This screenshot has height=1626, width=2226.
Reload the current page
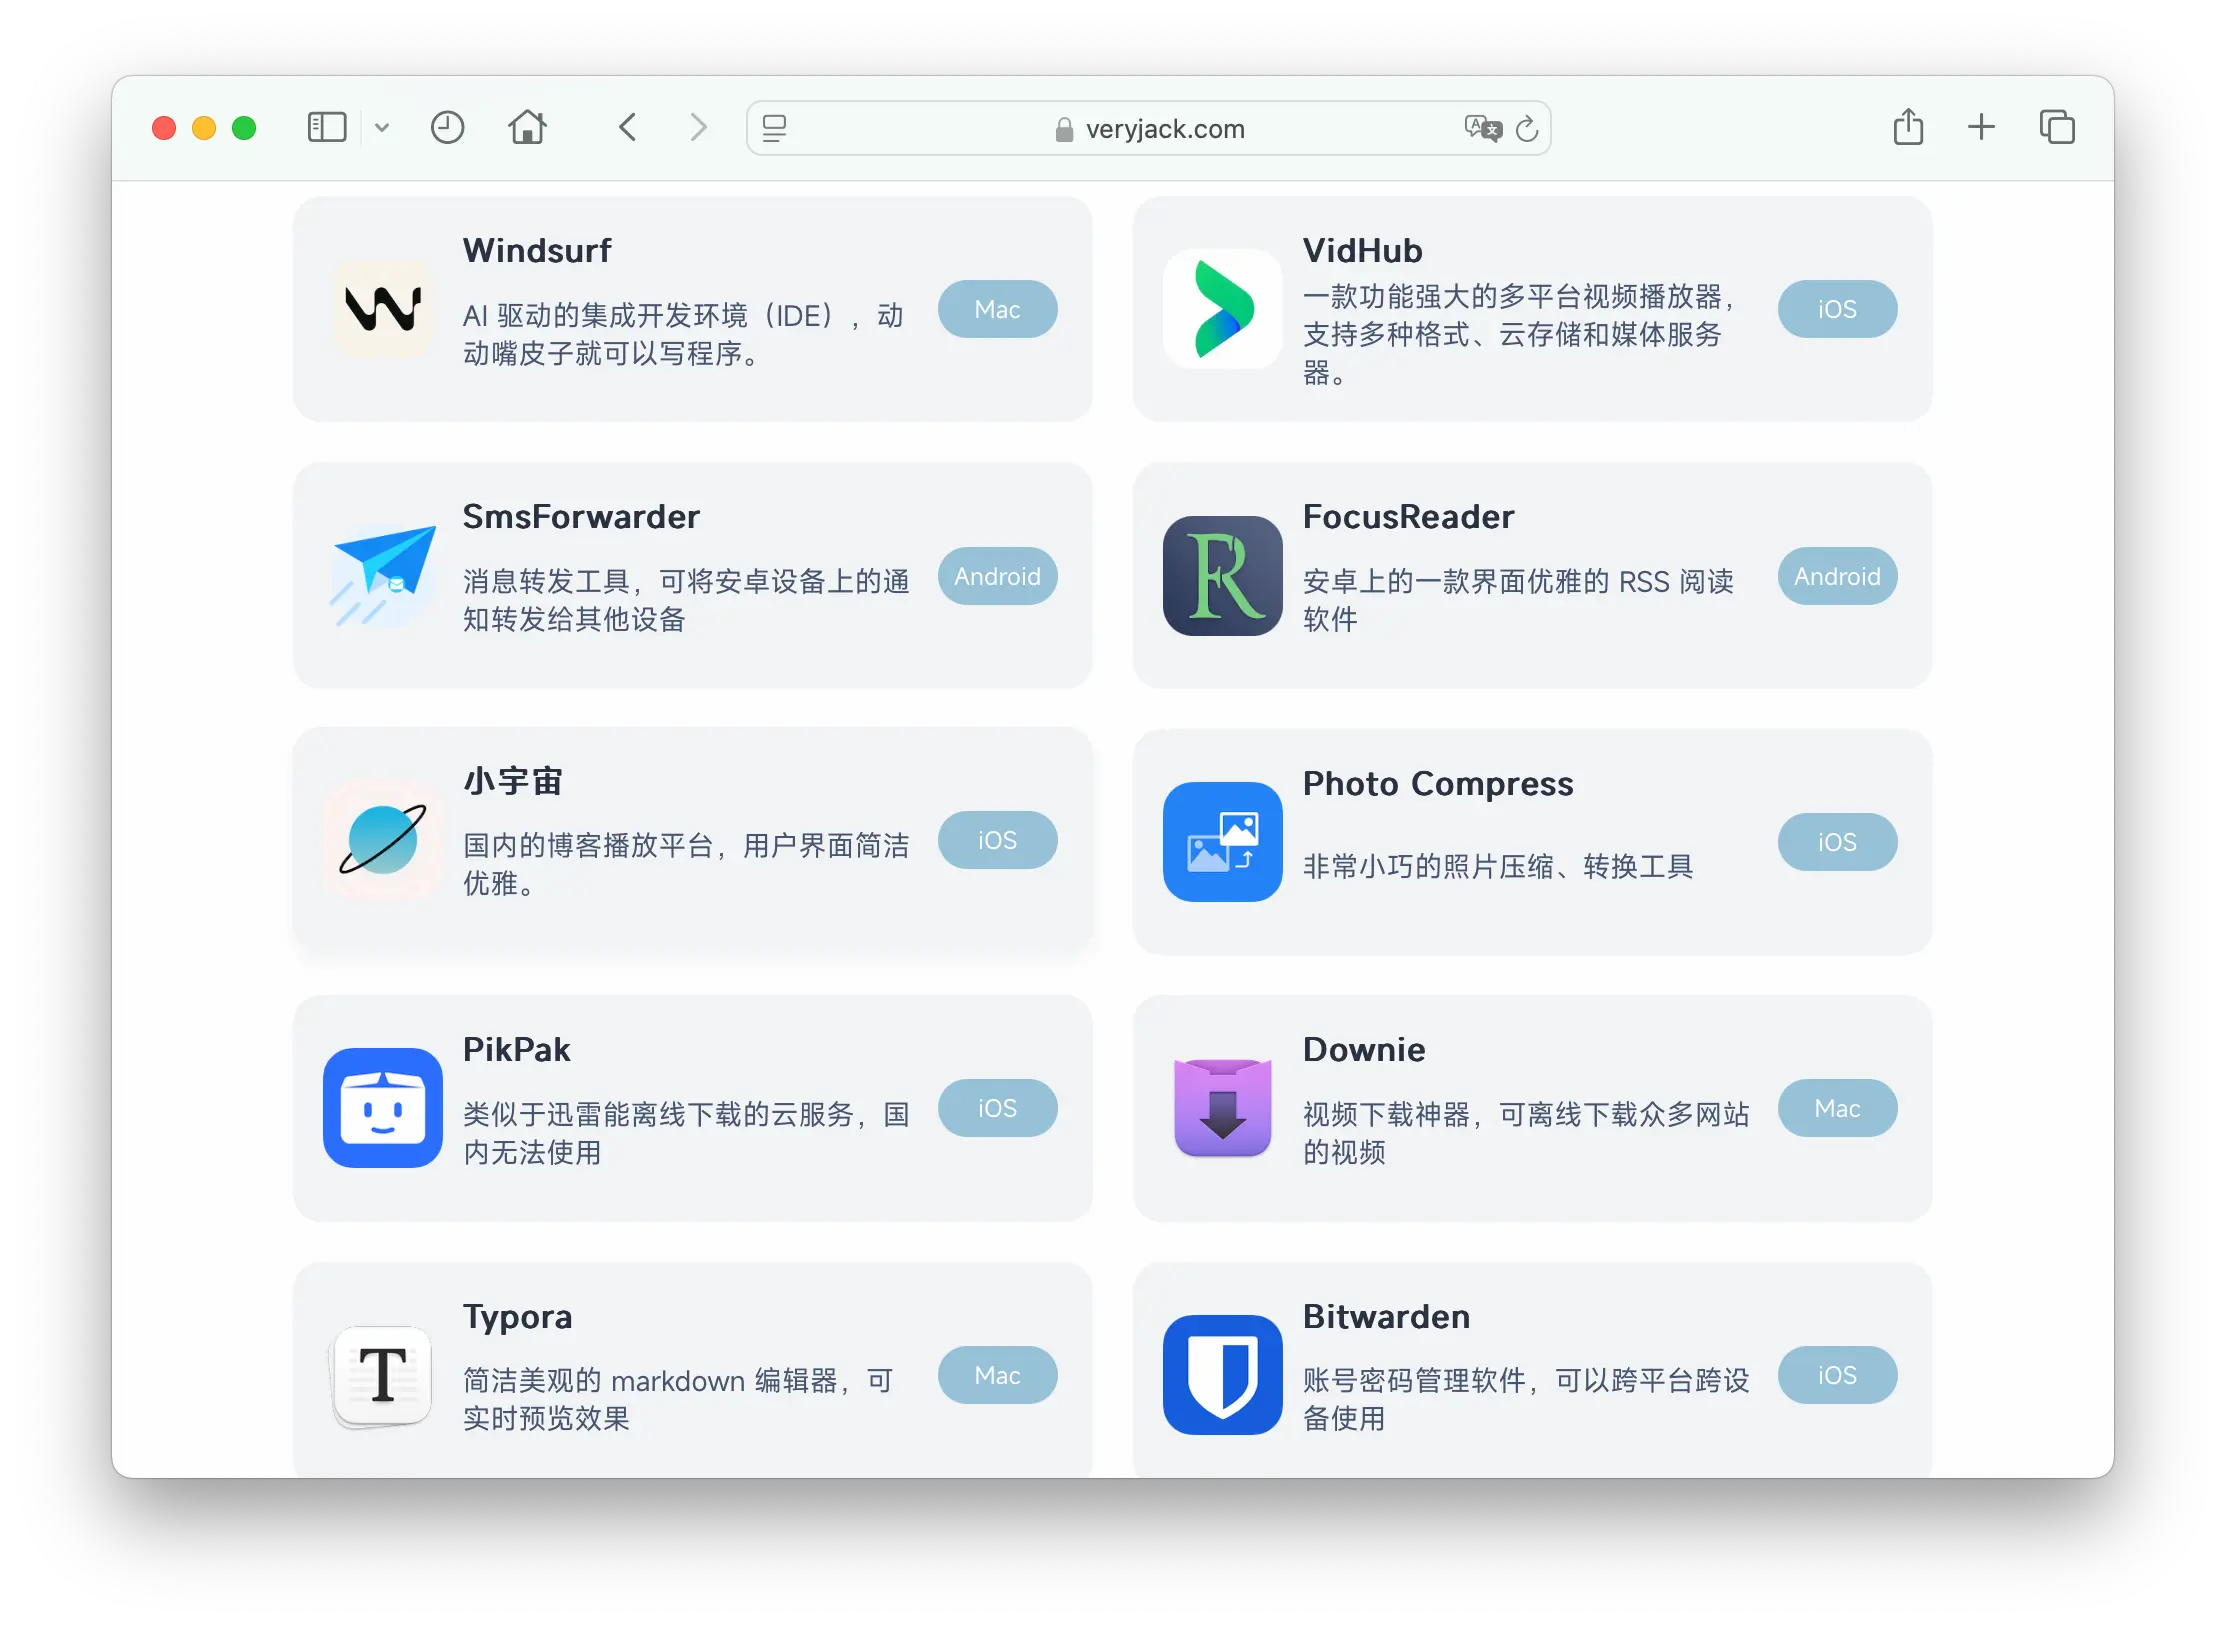pyautogui.click(x=1527, y=128)
